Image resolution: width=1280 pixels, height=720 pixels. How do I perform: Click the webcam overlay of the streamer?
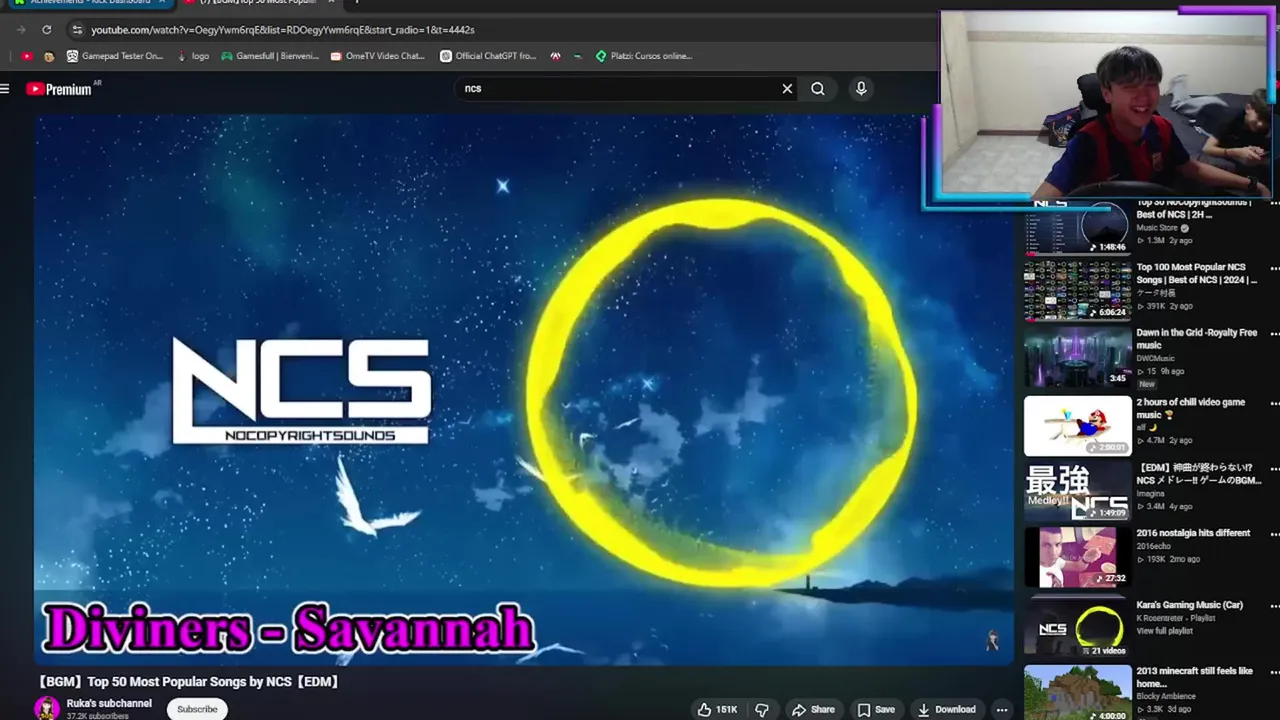[x=1105, y=105]
